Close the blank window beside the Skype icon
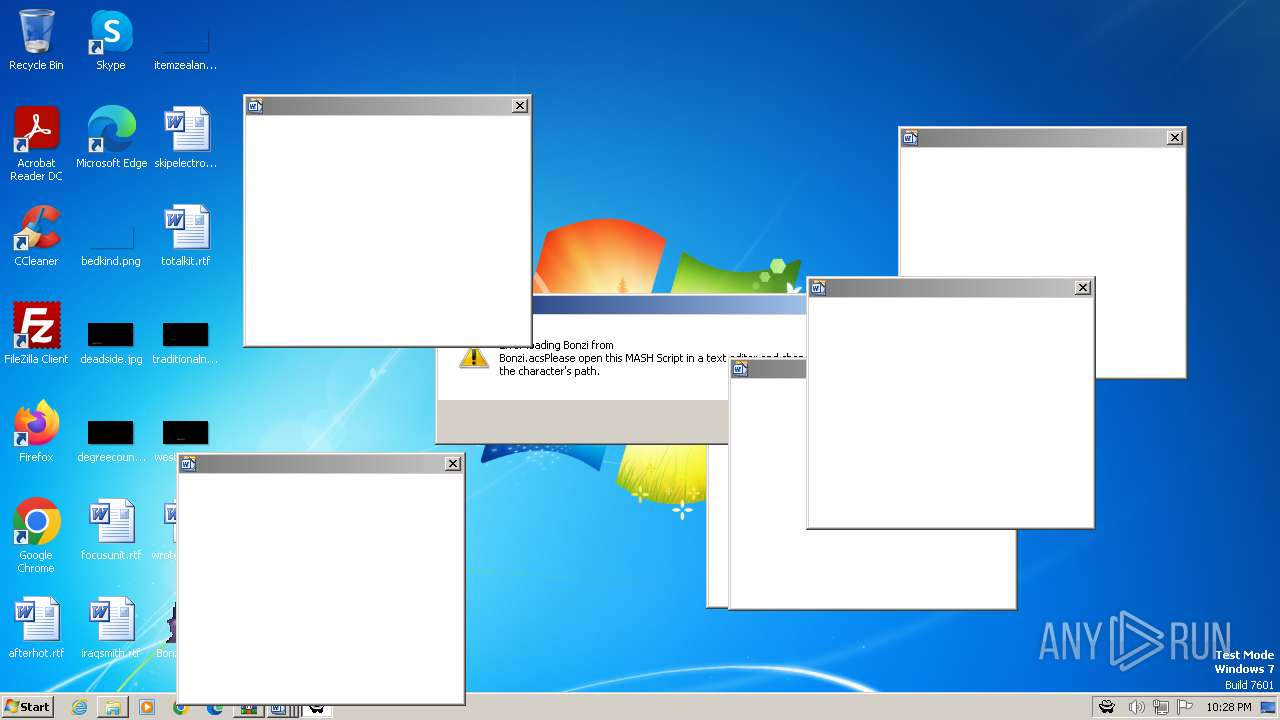Viewport: 1280px width, 720px height. point(520,106)
